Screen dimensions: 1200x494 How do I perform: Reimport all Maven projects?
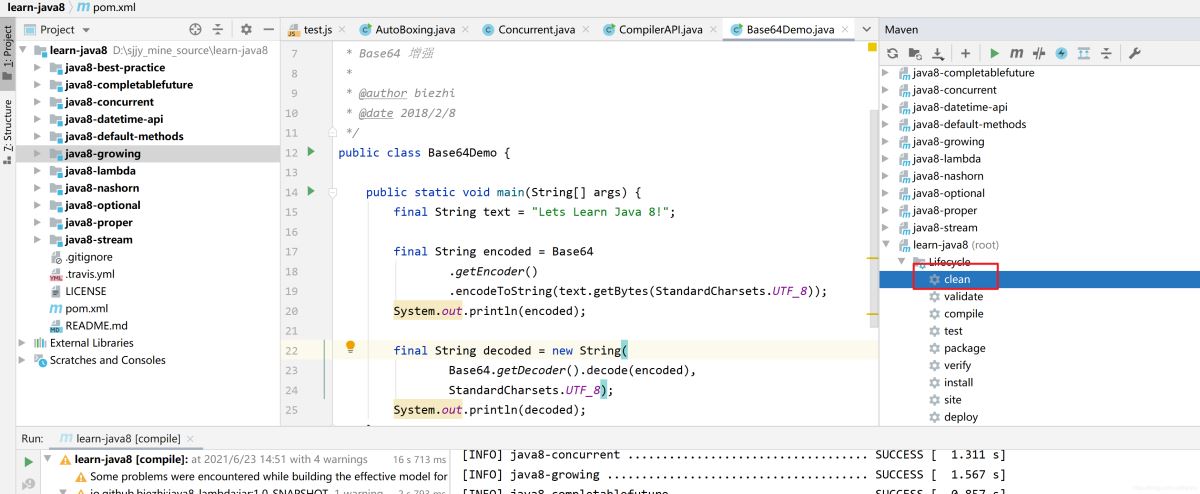coord(892,53)
